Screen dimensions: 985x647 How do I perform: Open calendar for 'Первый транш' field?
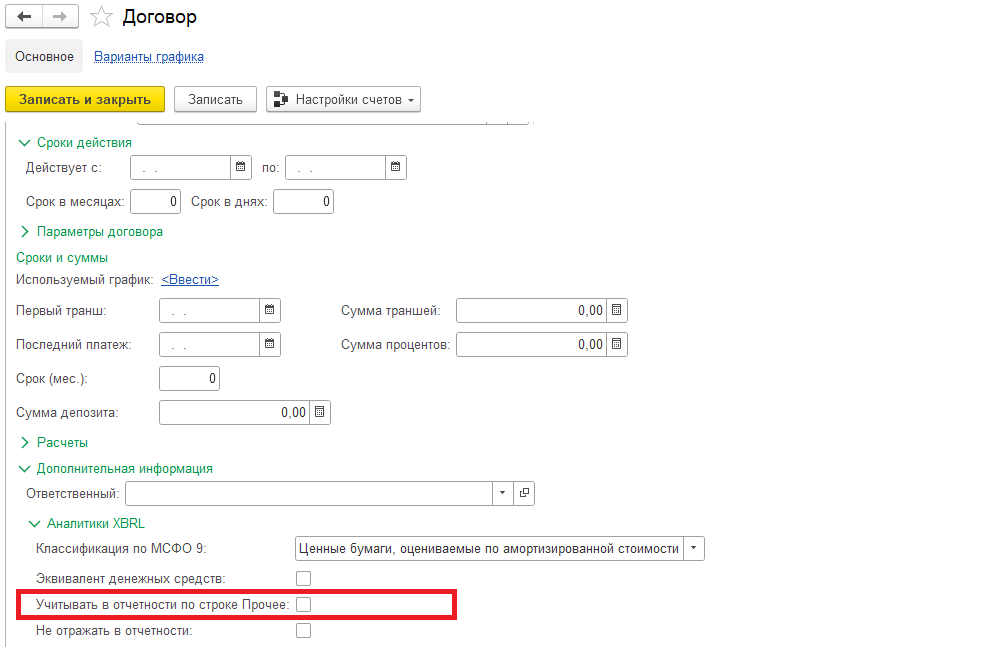(270, 310)
